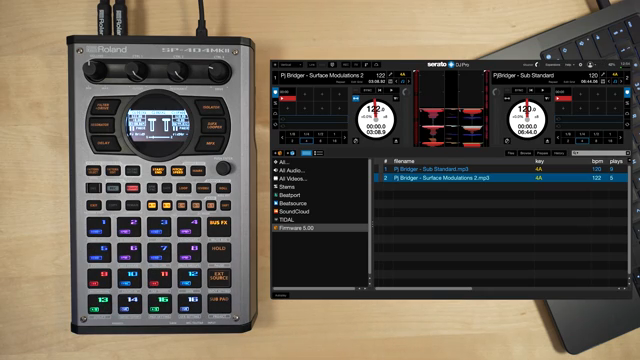Trigger deck 1 red cue point one

click(288, 98)
